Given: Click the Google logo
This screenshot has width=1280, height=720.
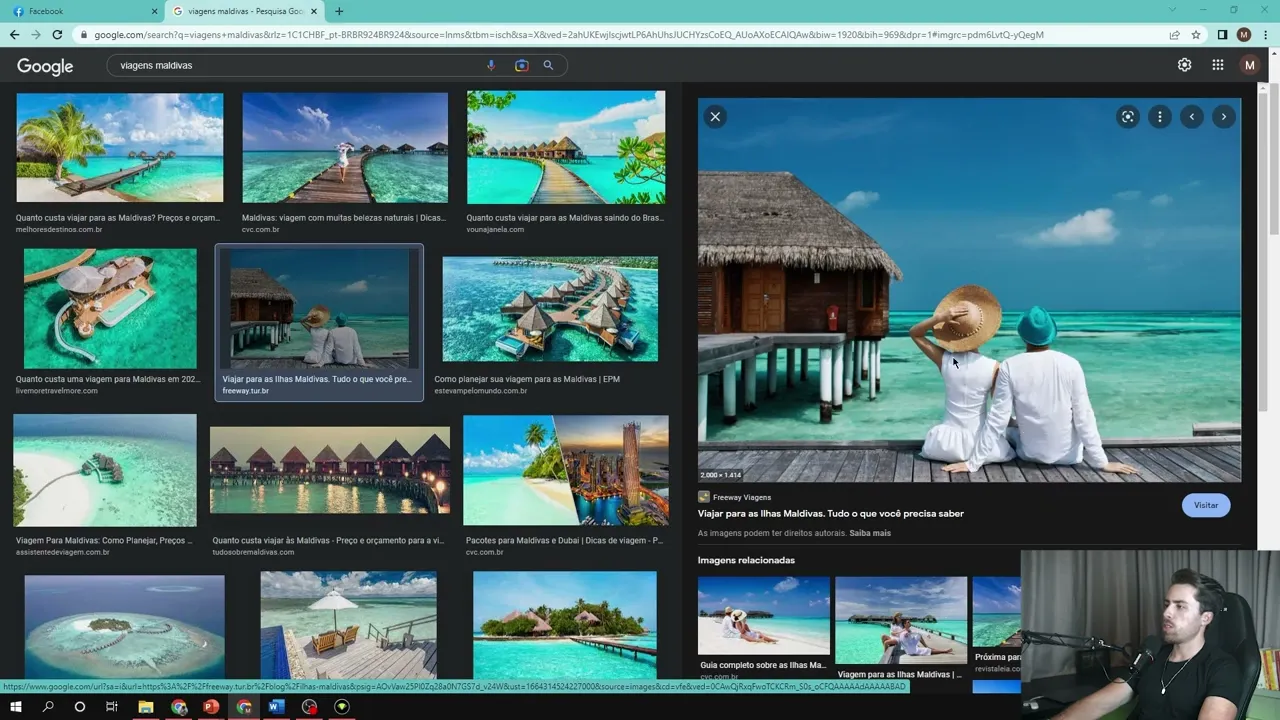Looking at the screenshot, I should pyautogui.click(x=45, y=66).
